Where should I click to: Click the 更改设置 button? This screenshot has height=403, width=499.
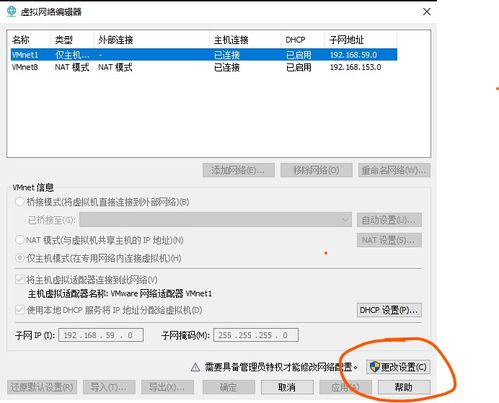[398, 367]
